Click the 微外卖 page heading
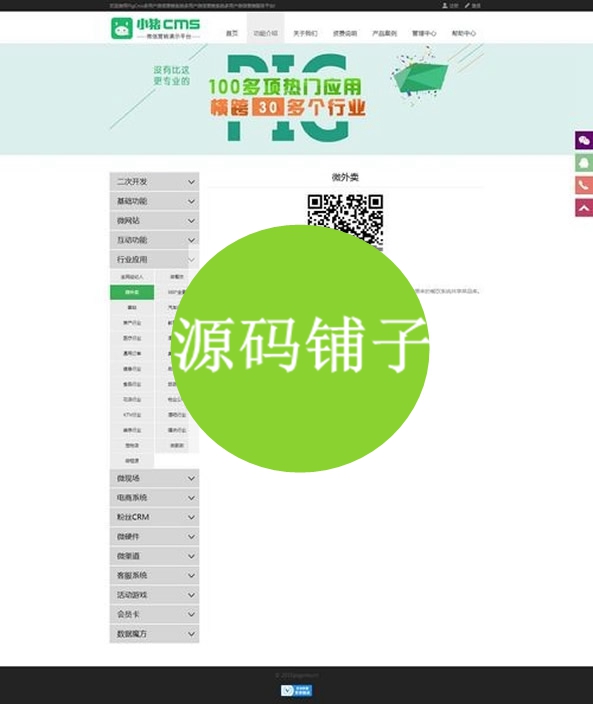The height and width of the screenshot is (704, 593). [345, 177]
